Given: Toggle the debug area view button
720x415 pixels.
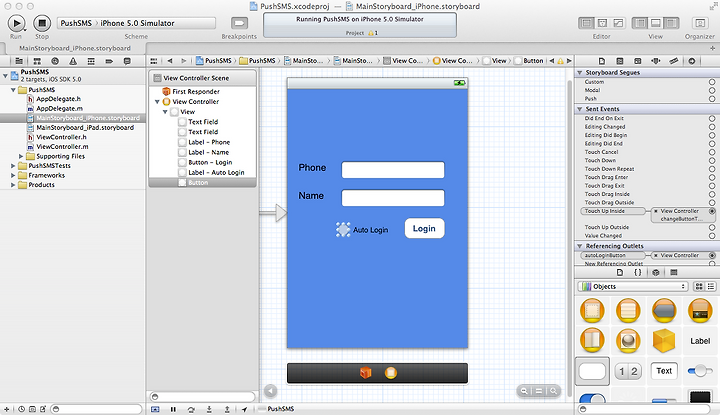Looking at the screenshot, I should [x=656, y=23].
